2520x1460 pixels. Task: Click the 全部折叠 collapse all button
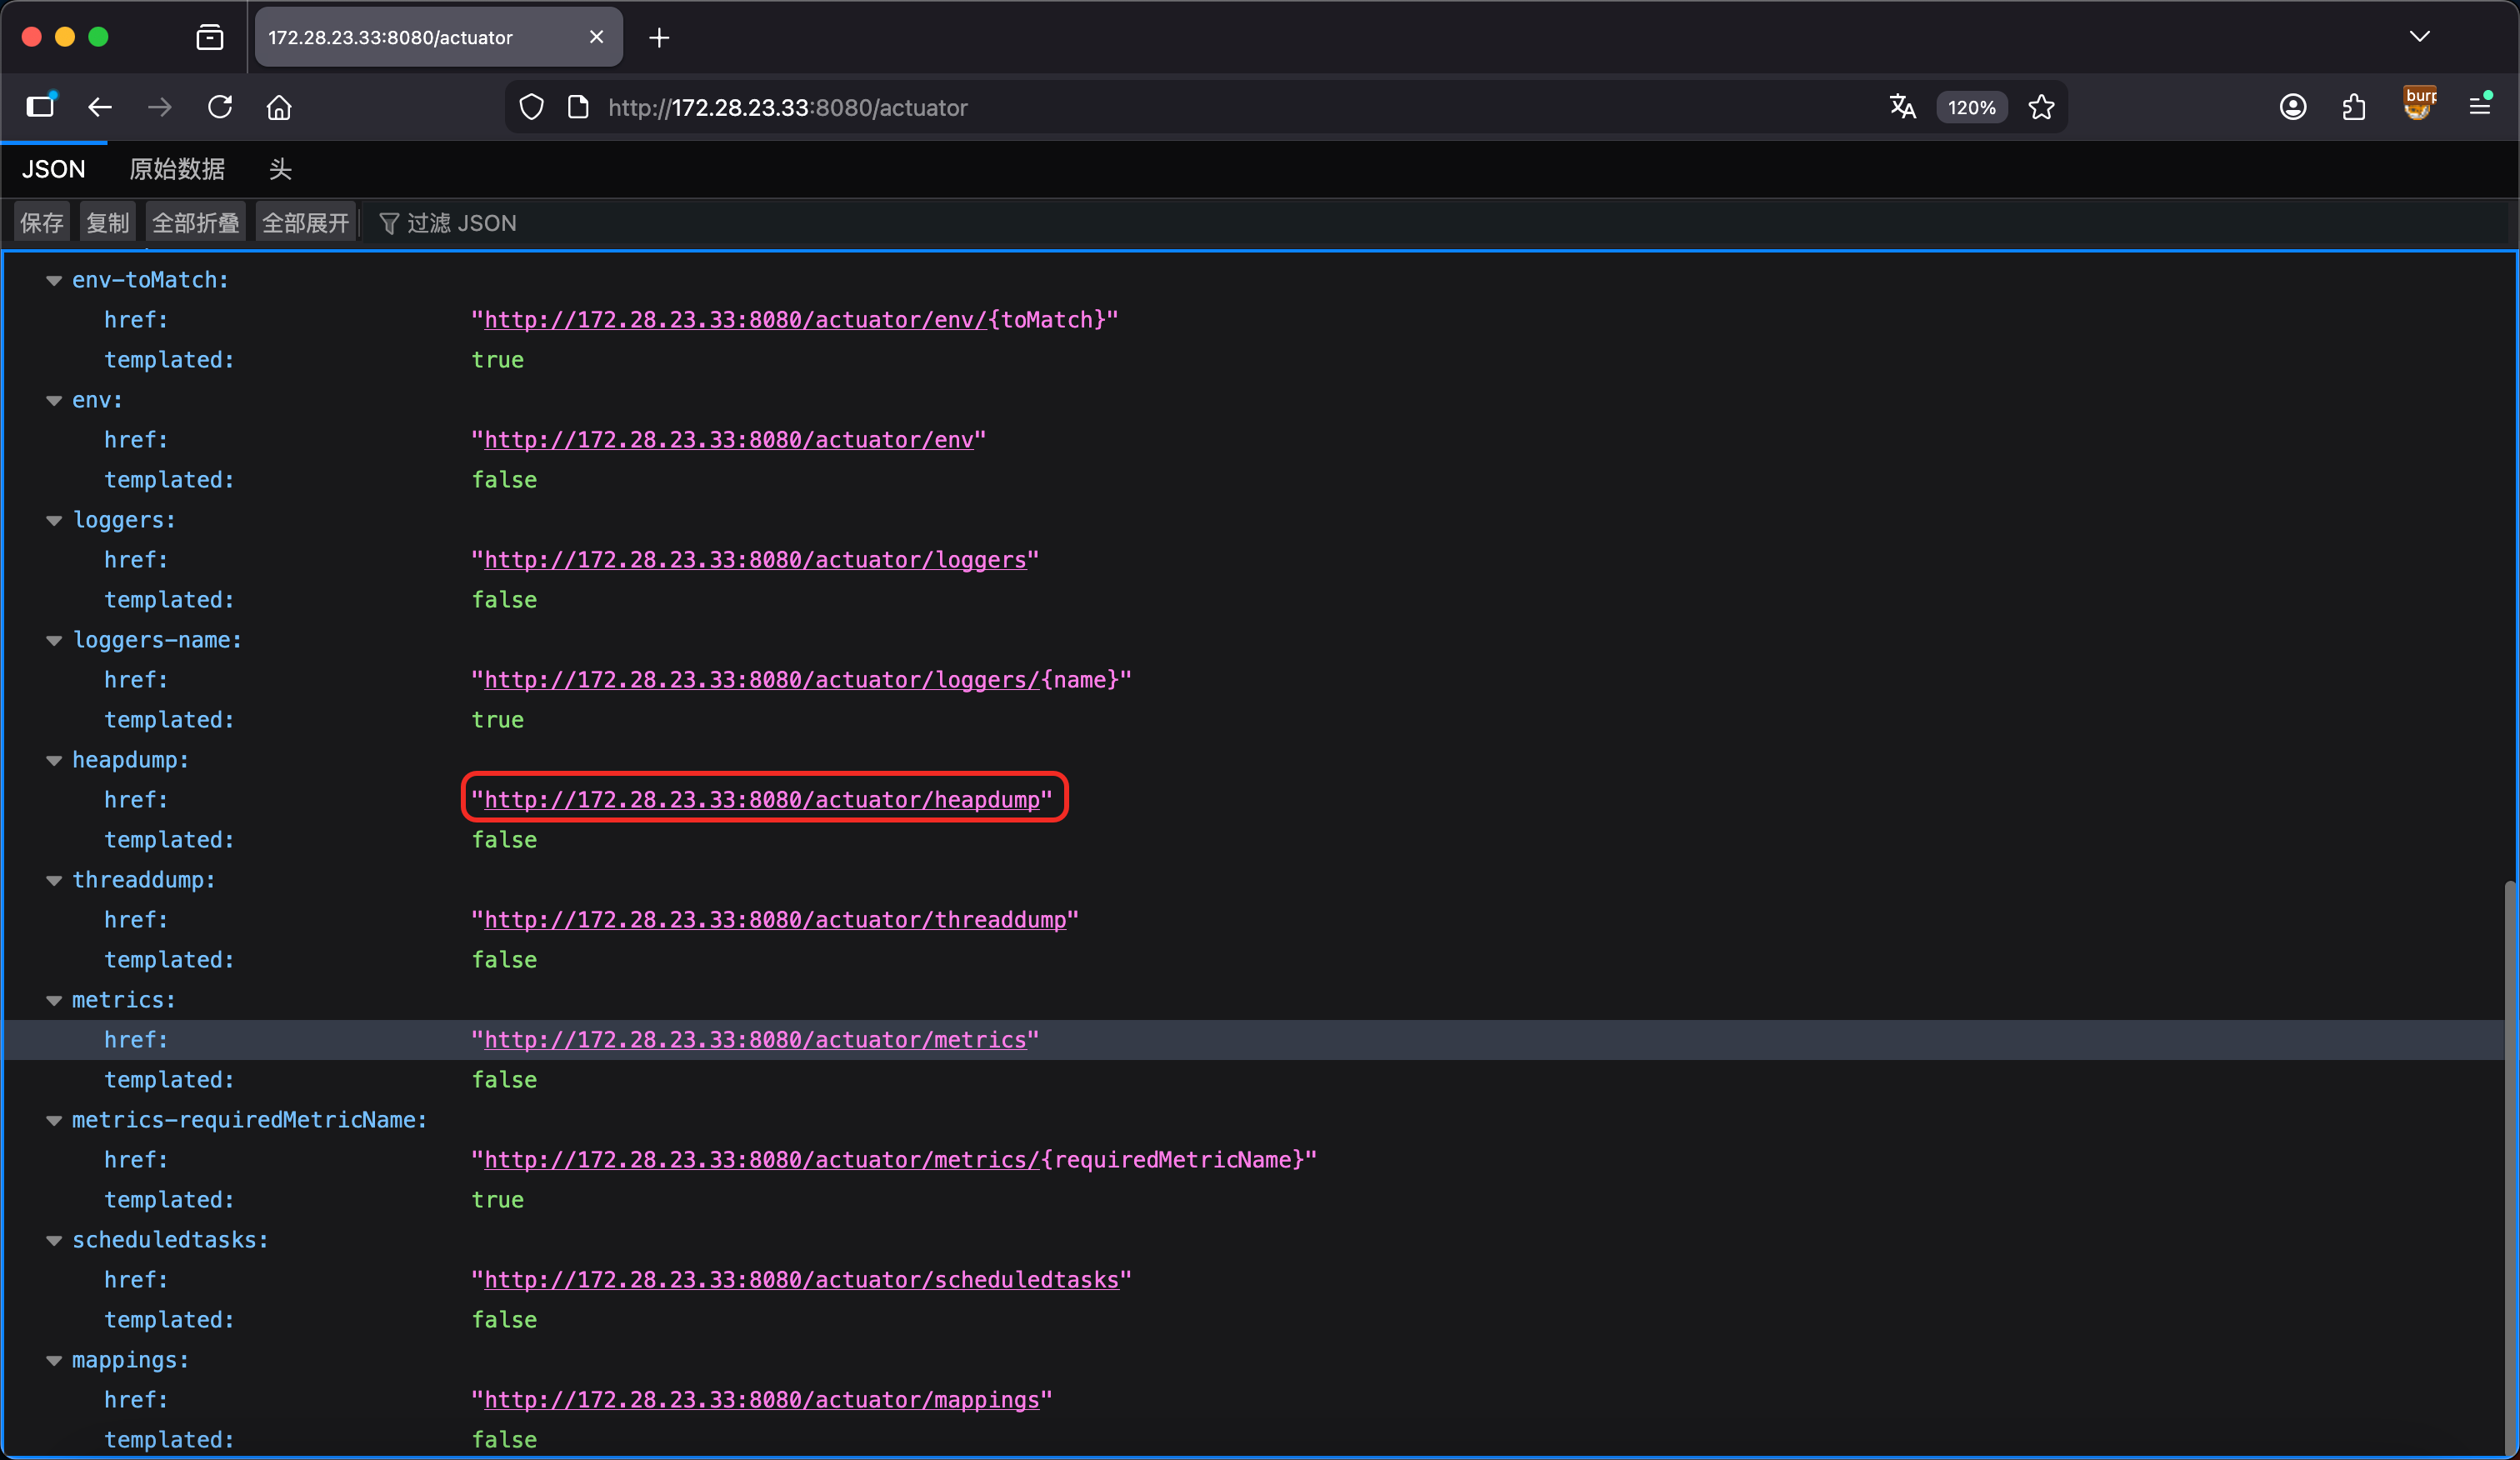click(196, 222)
